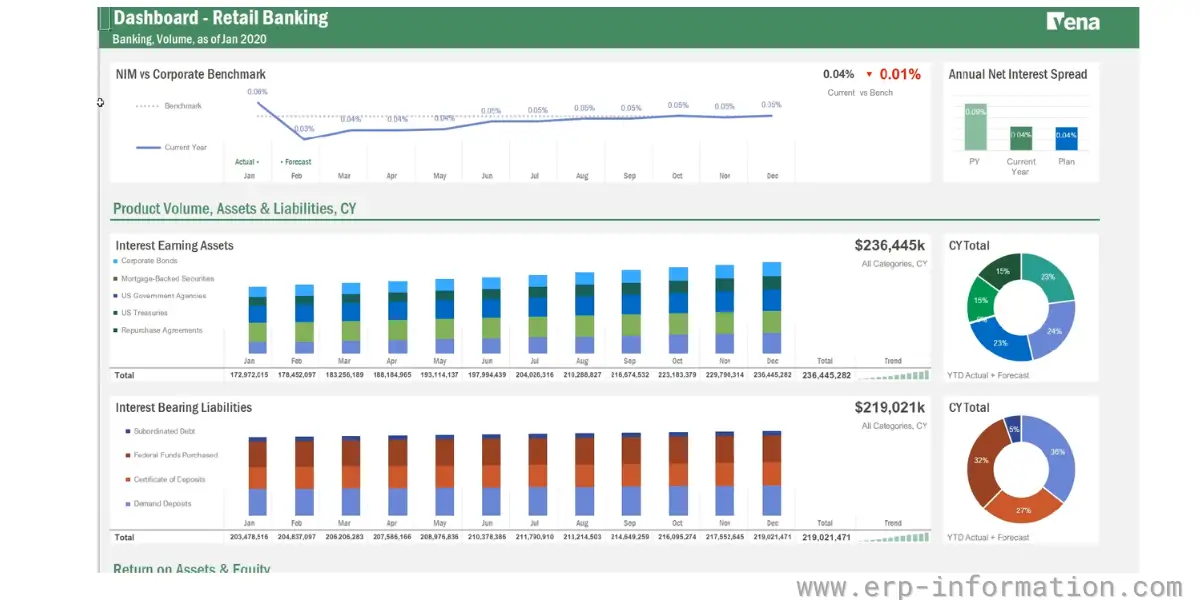Click the $236,445k assets total value

coord(890,245)
